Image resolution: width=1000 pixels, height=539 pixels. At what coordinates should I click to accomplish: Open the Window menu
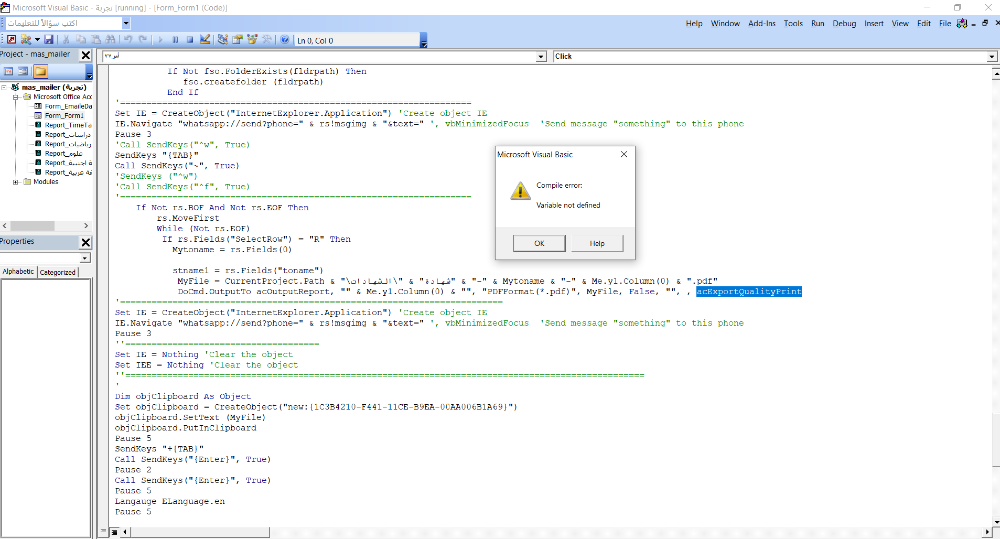pyautogui.click(x=725, y=24)
